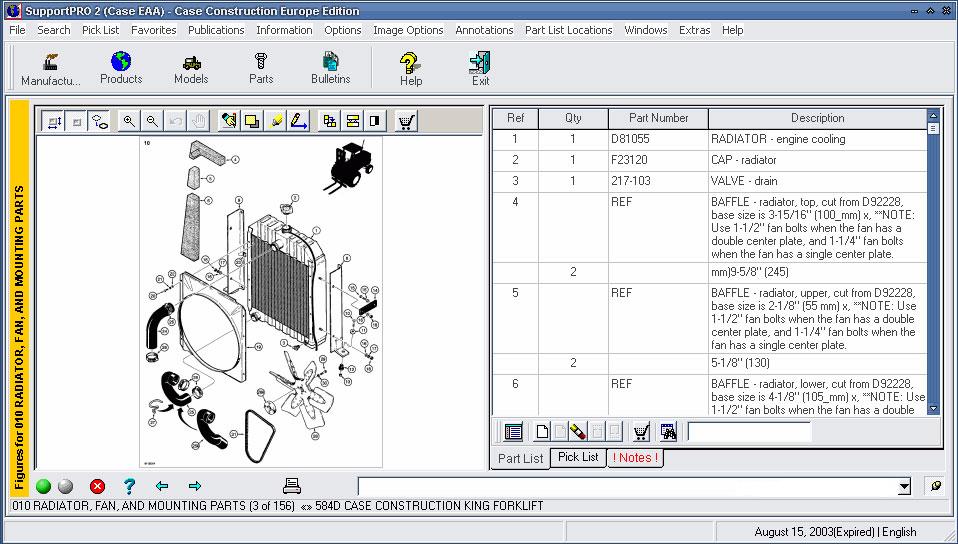
Task: Open the bottom combo box dropdown arrow
Action: (x=904, y=487)
